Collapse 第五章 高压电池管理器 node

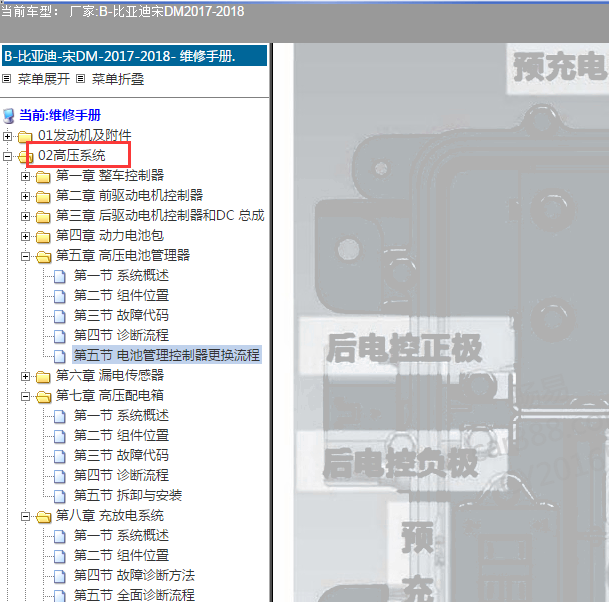25,256
